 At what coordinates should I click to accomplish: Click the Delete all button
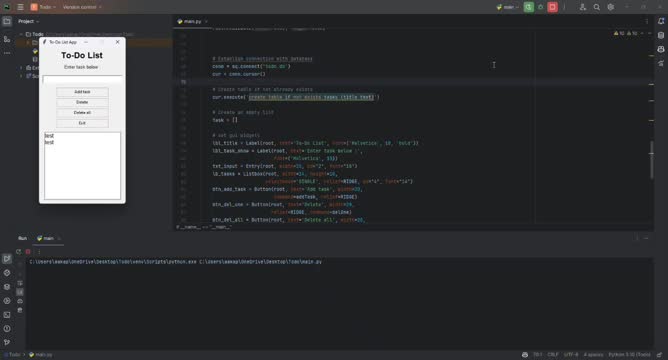[82, 113]
